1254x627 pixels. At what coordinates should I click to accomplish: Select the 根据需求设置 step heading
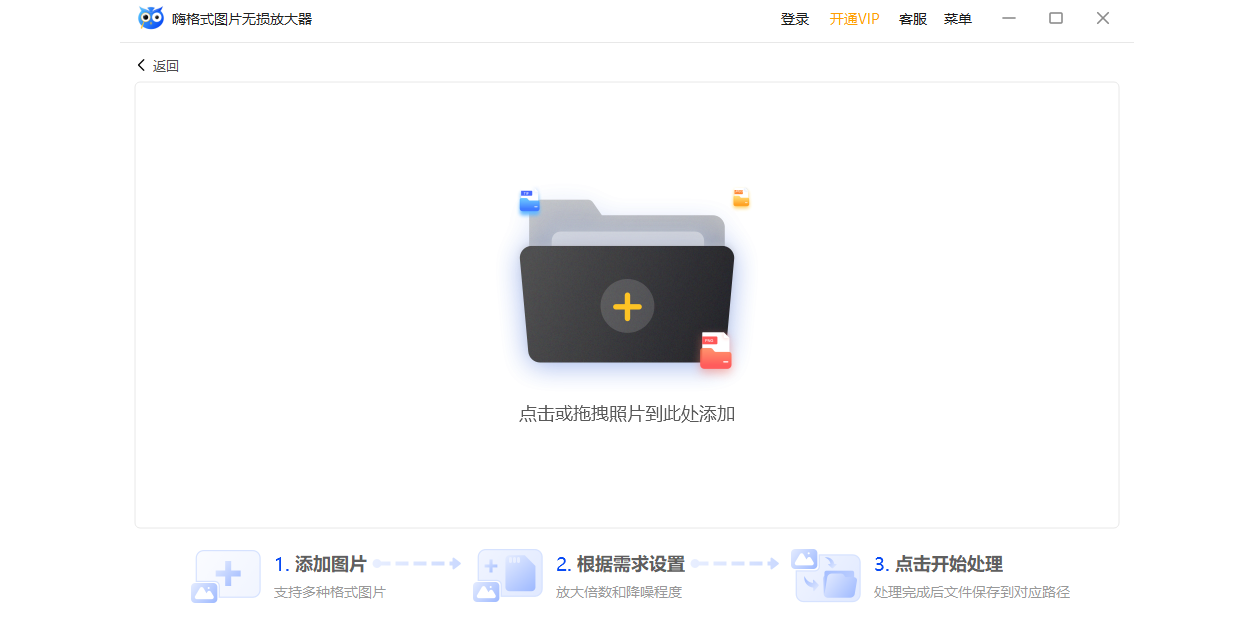click(620, 564)
